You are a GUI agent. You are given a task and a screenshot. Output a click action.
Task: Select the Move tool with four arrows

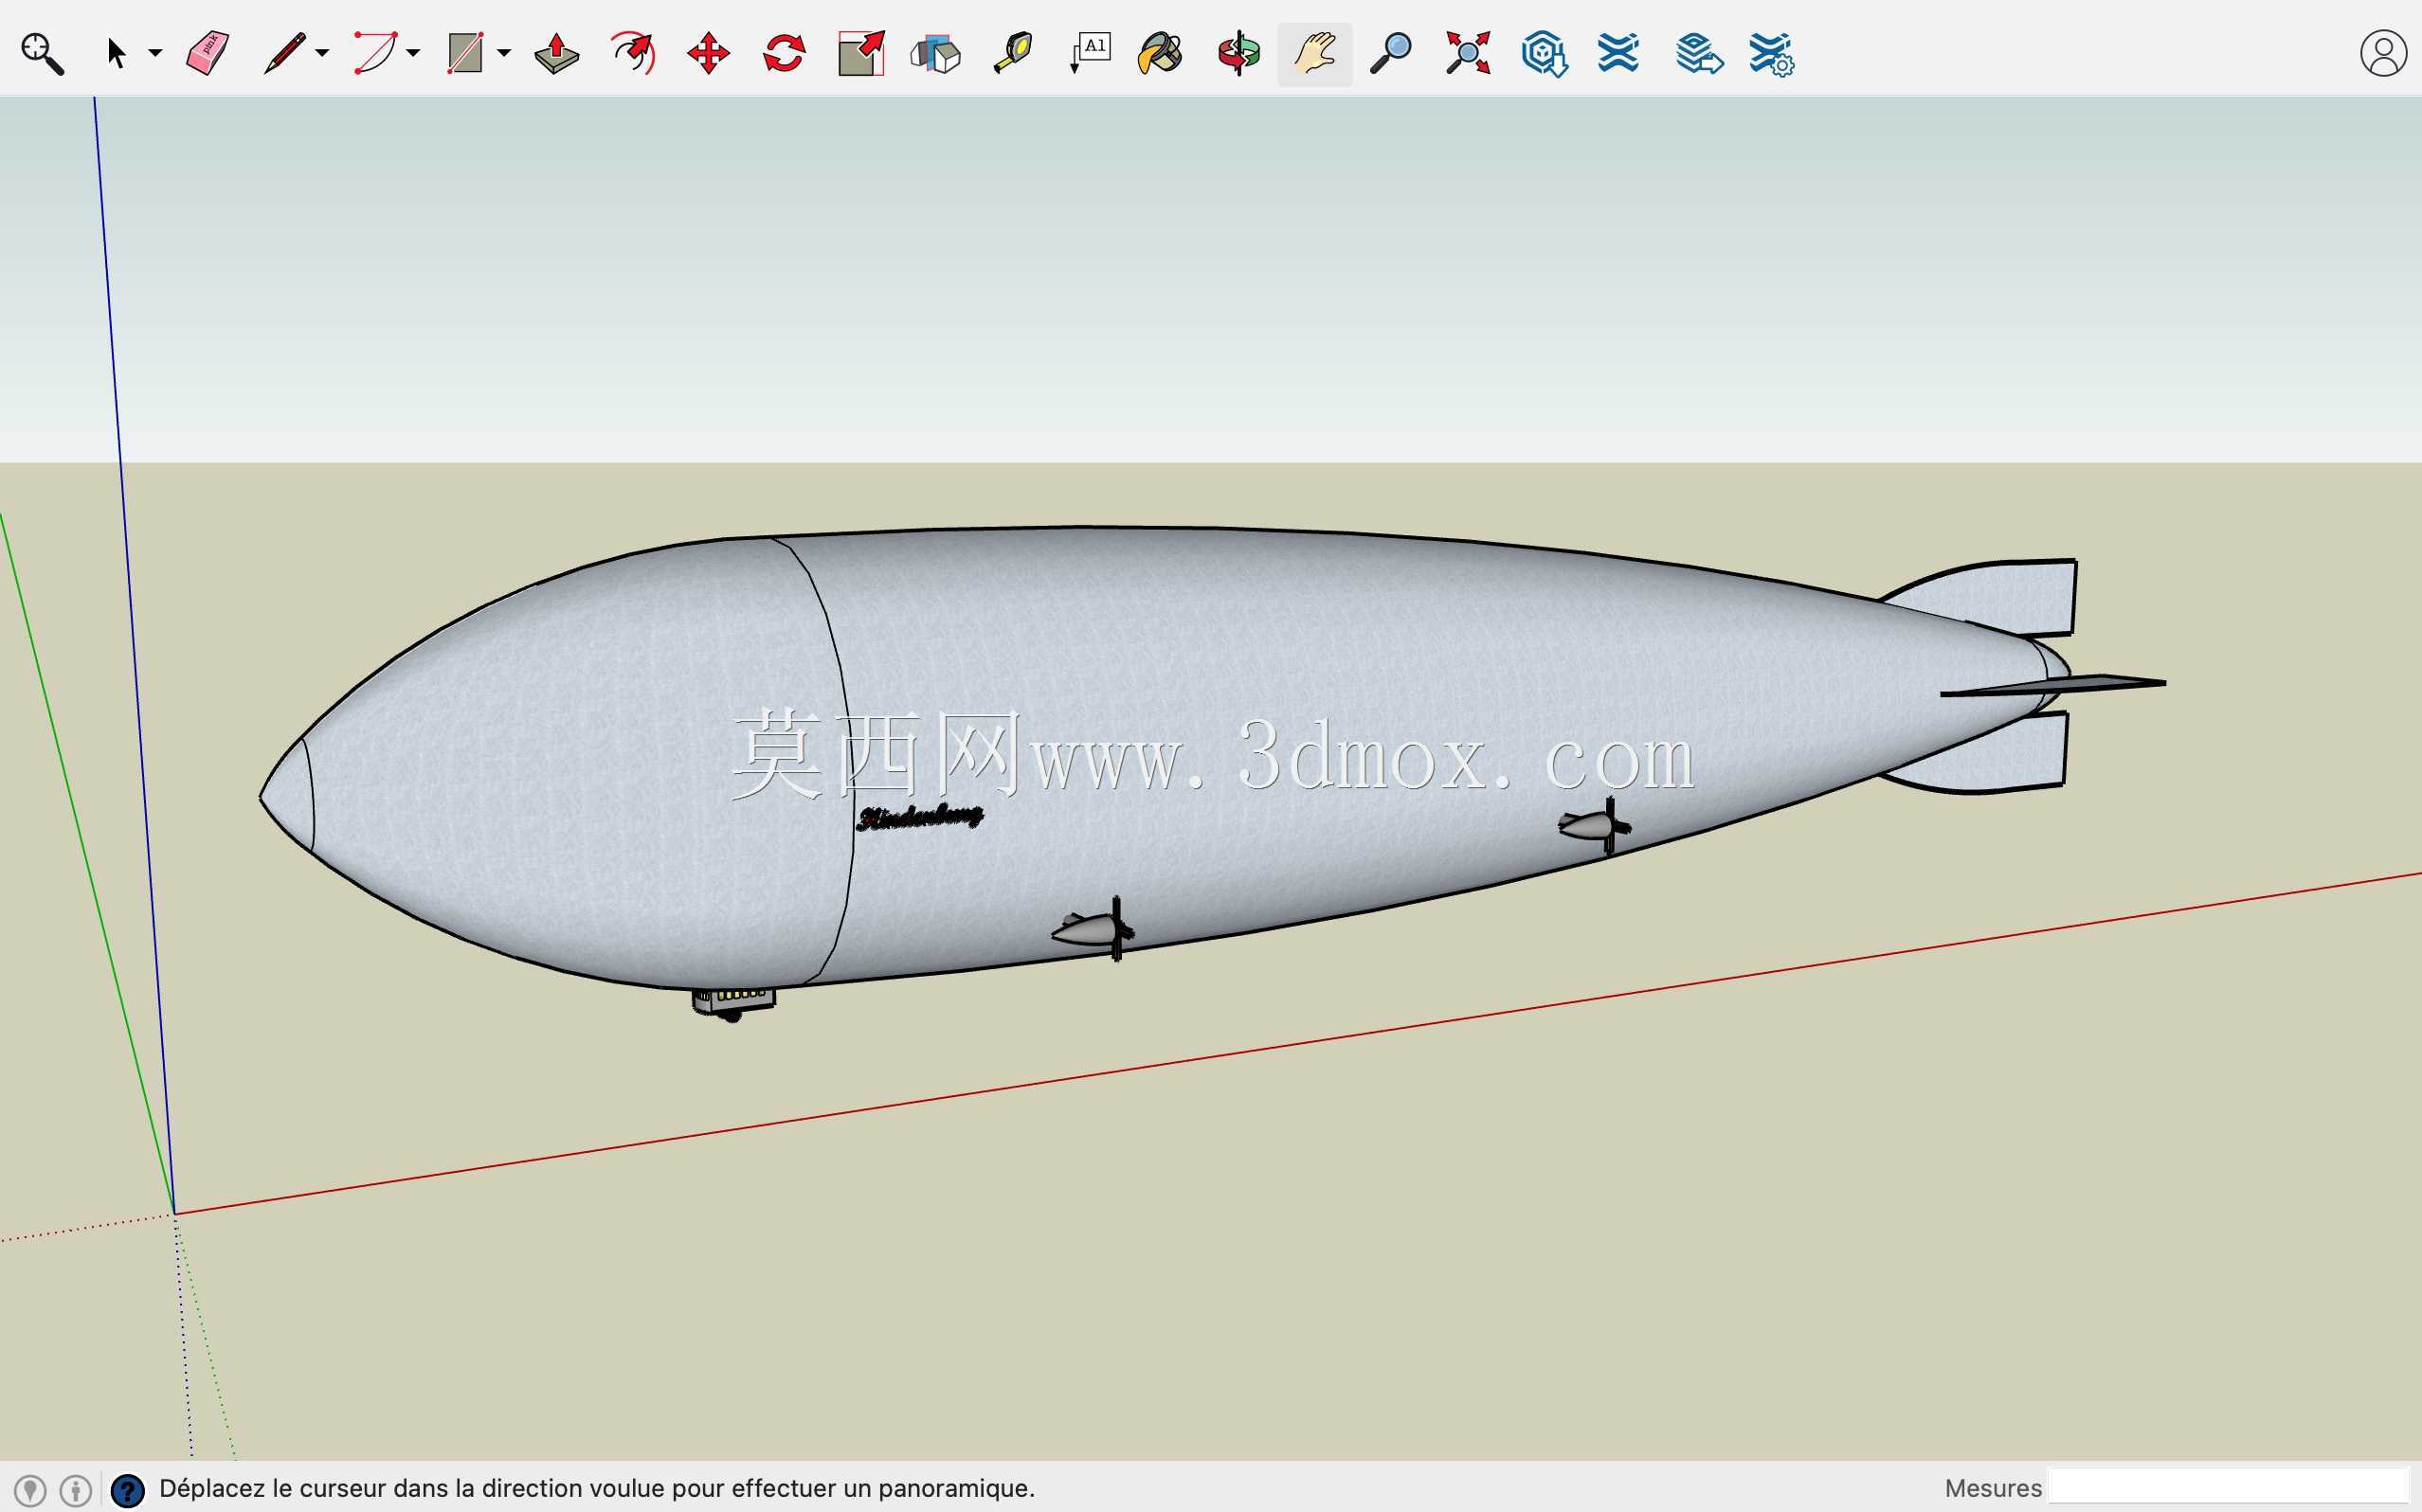coord(708,53)
